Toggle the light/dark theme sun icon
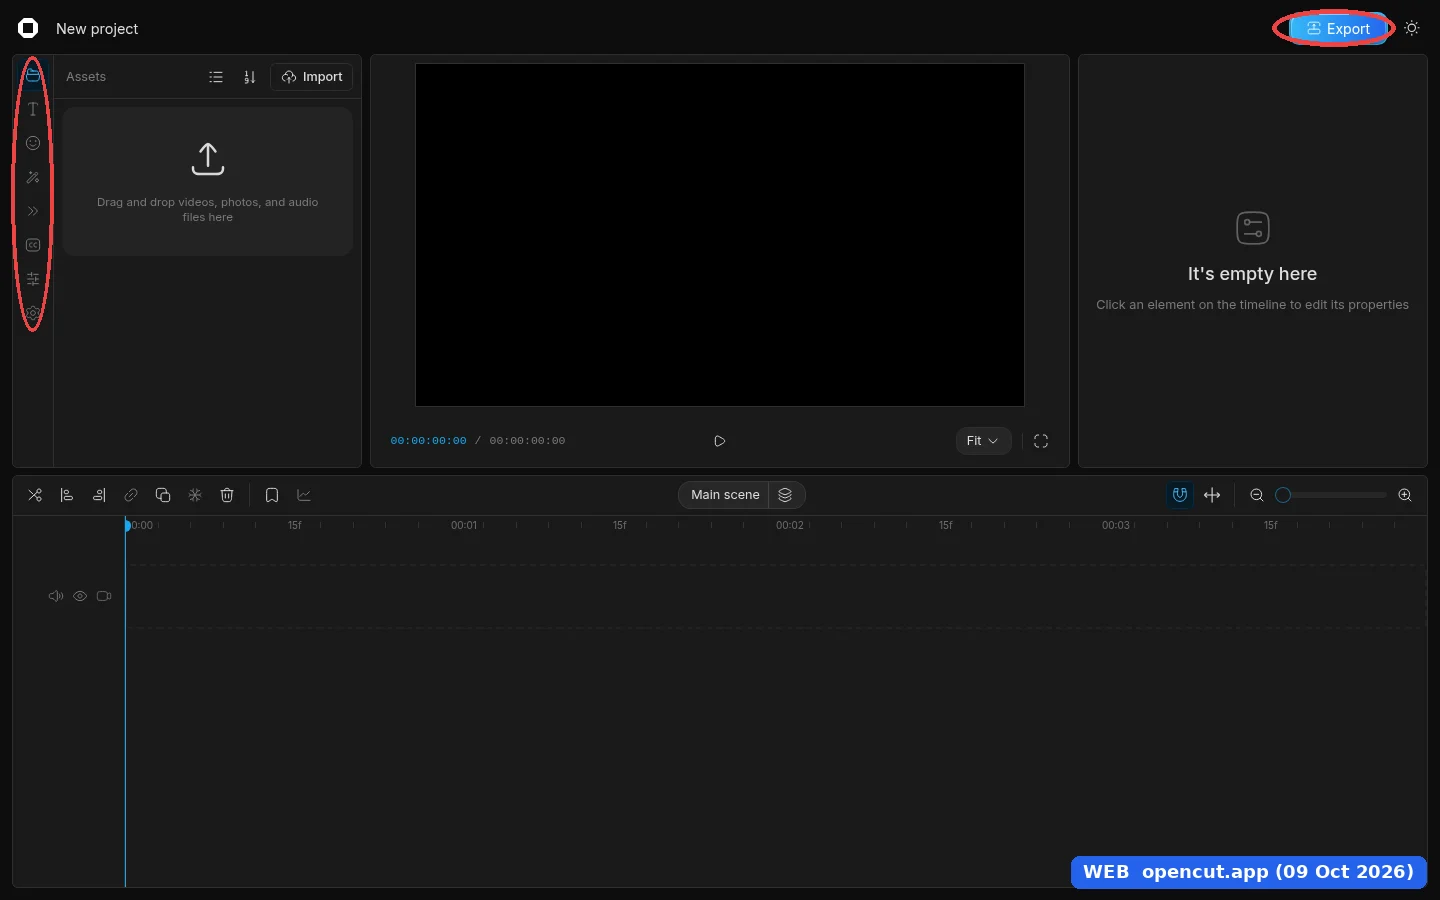This screenshot has width=1440, height=900. coord(1412,28)
